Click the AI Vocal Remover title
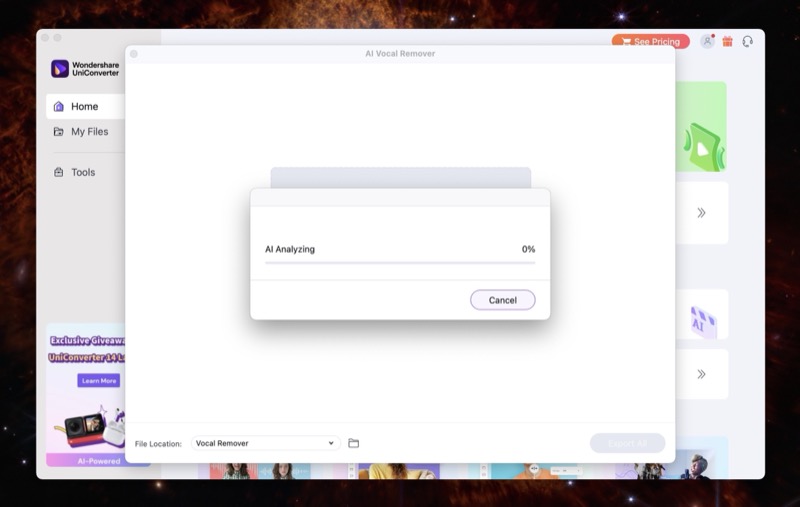Screen dimensions: 800x507 [400, 54]
